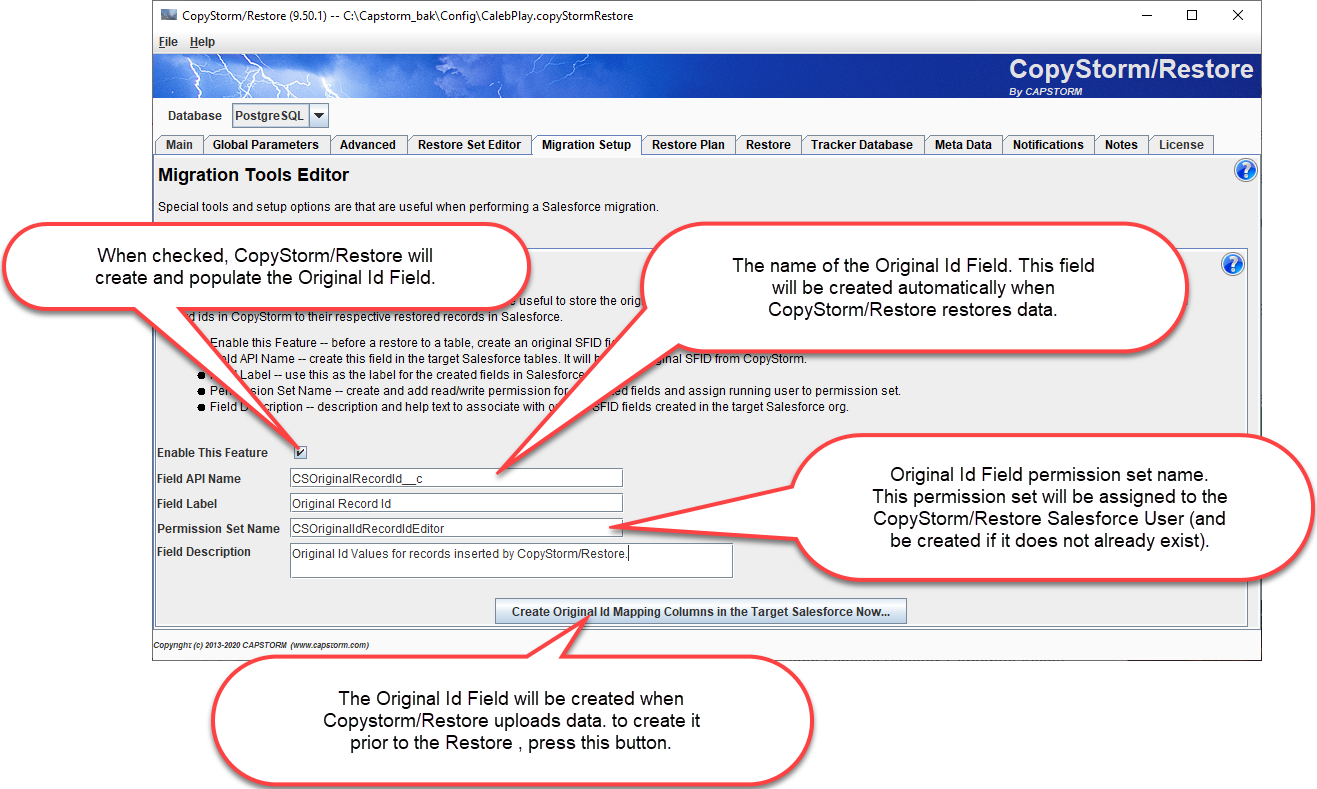Click the Field Description text area
This screenshot has width=1317, height=789.
tap(511, 560)
